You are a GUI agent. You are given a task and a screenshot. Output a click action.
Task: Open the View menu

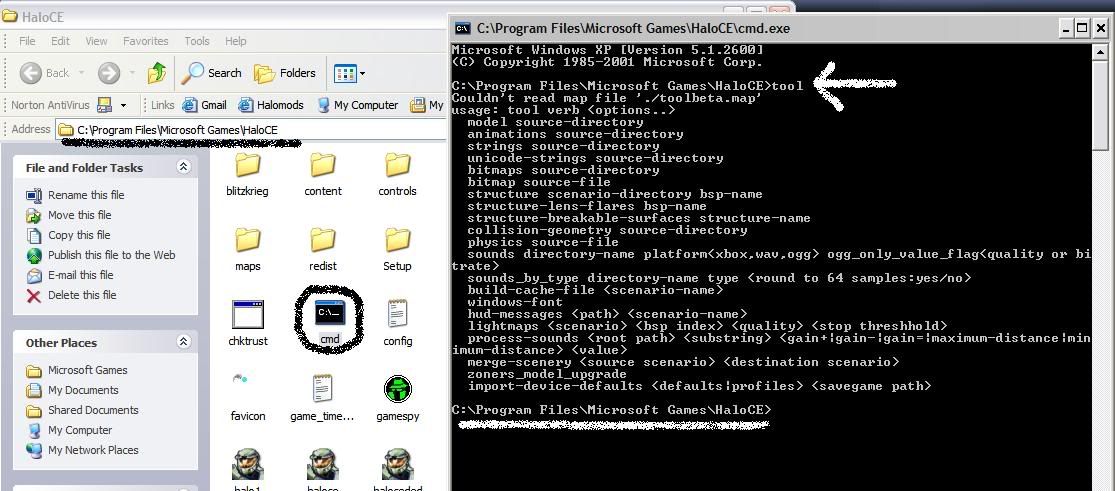pyautogui.click(x=96, y=41)
